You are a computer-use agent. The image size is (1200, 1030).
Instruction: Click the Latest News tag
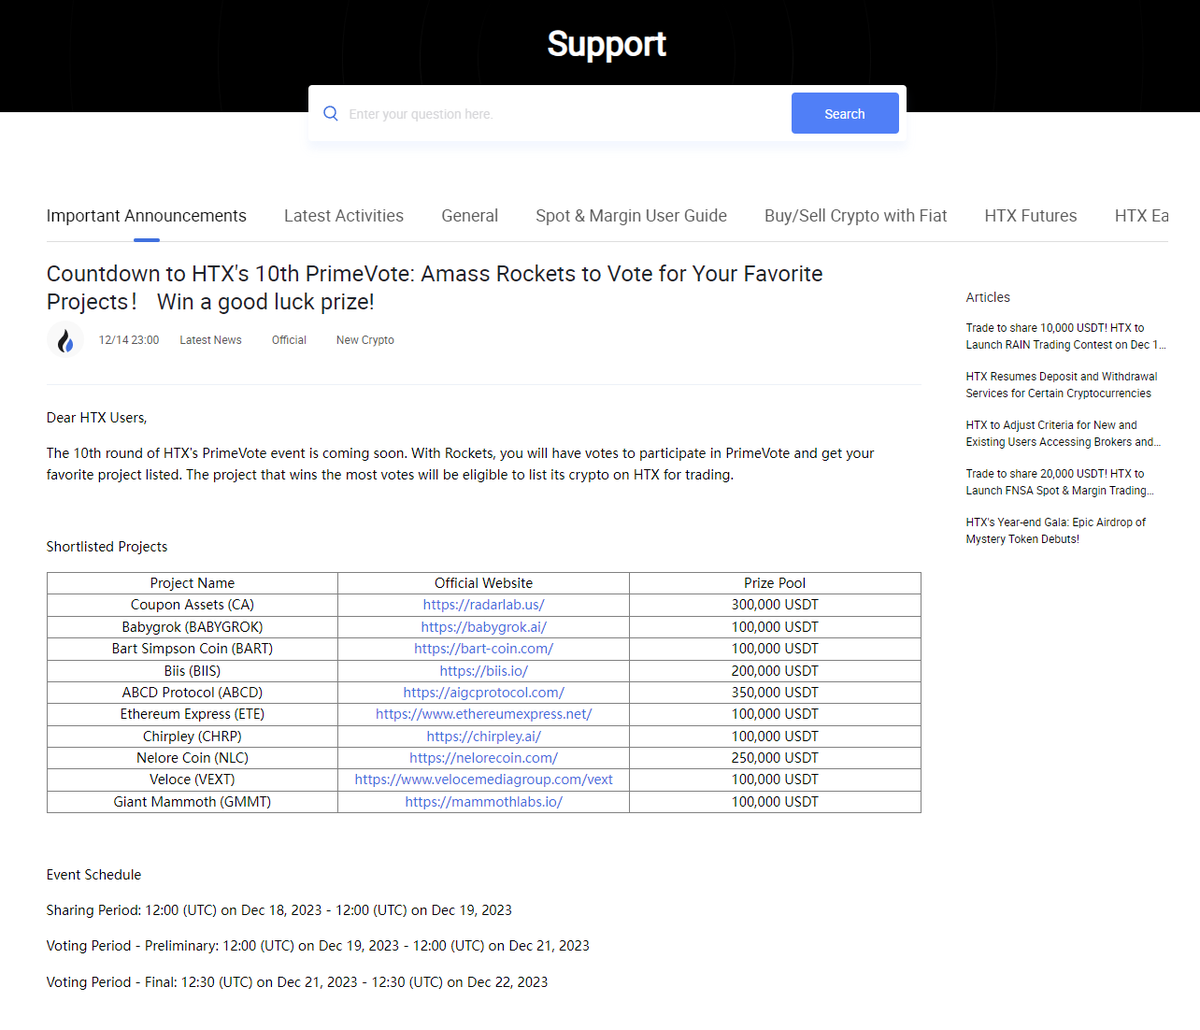[x=211, y=340]
